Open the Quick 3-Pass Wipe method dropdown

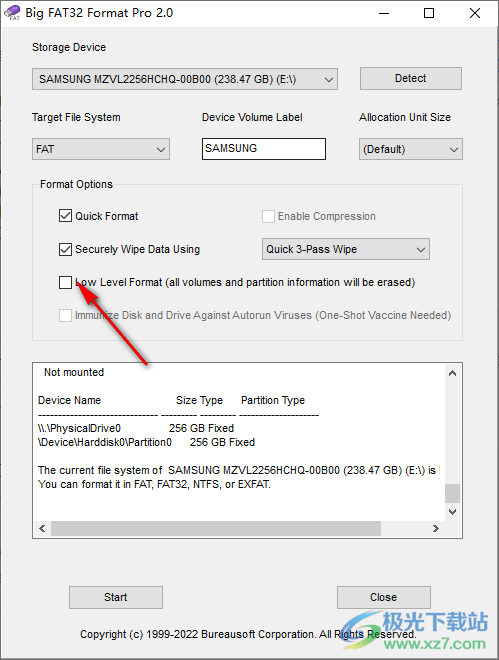(346, 249)
